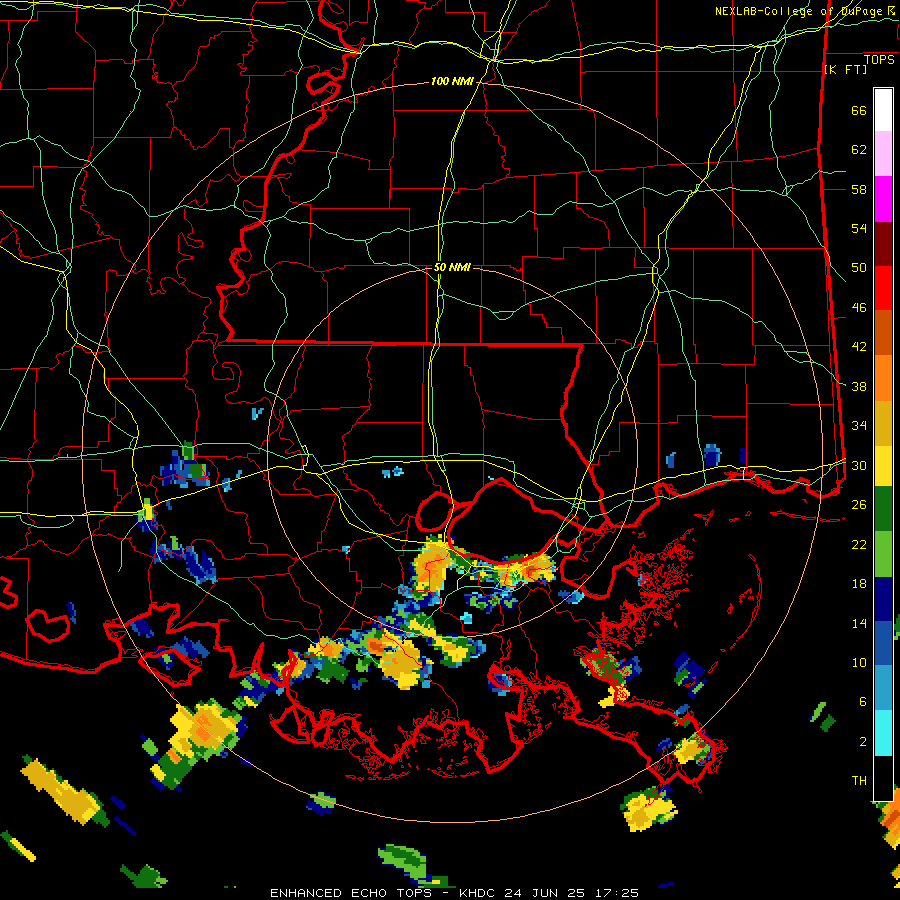
Task: Select the 54 legend value
Action: click(x=859, y=228)
